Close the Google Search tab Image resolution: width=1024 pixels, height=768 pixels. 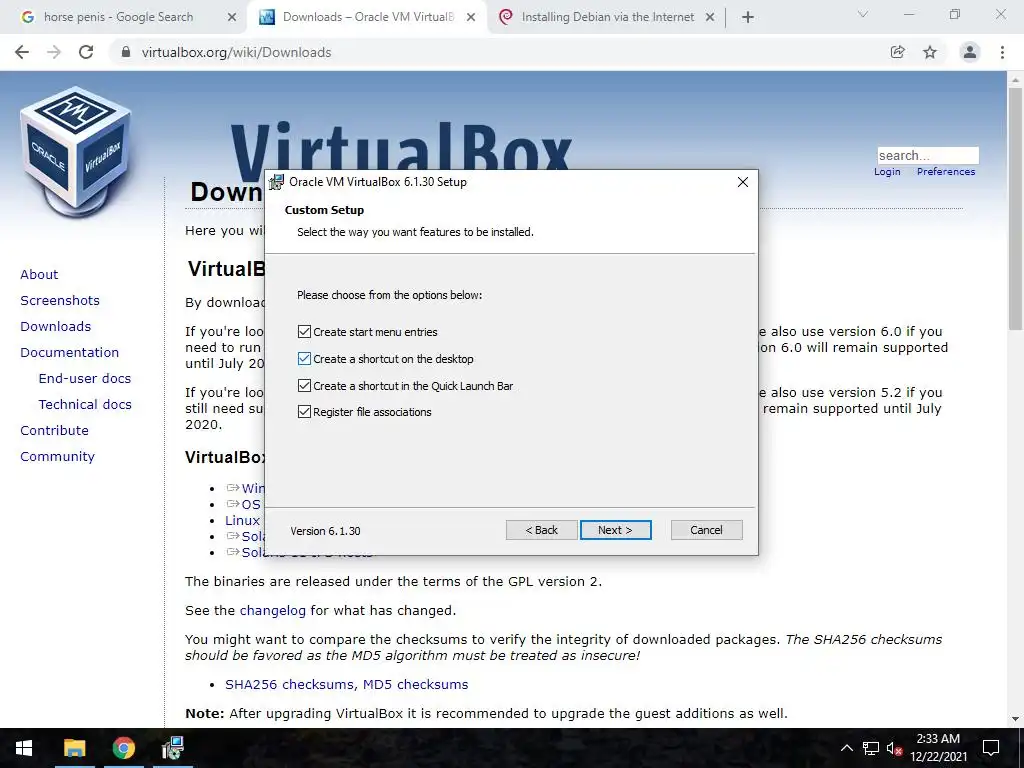coord(232,18)
